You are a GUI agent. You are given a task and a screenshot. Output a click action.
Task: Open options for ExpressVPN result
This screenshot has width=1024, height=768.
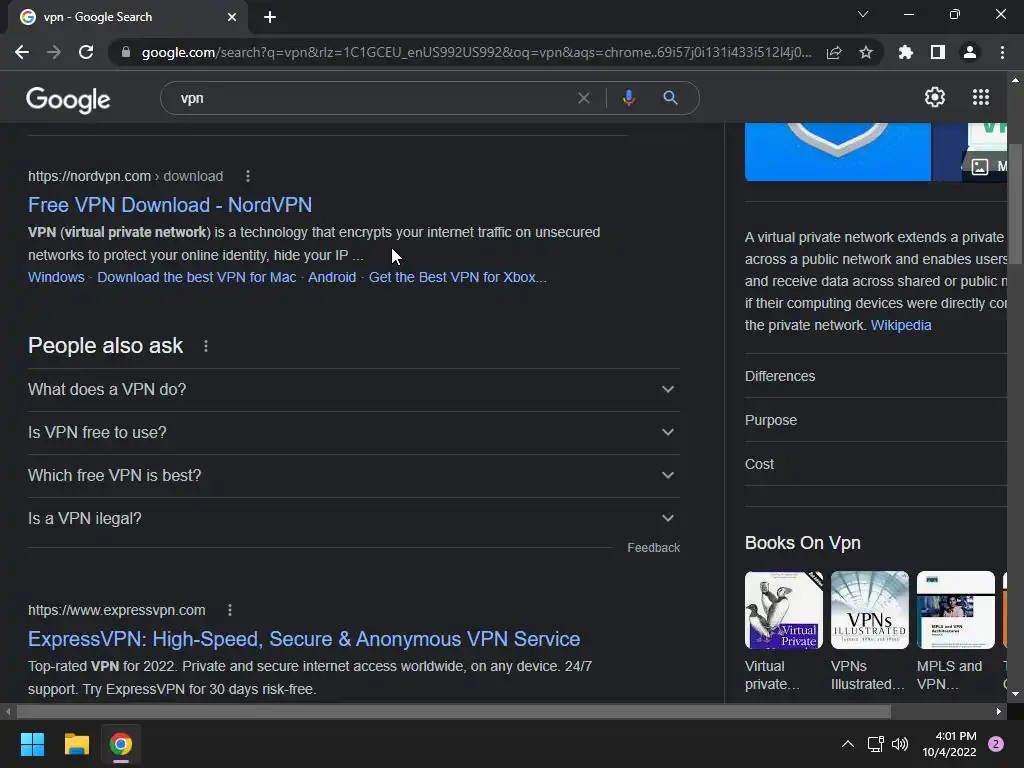click(x=230, y=610)
